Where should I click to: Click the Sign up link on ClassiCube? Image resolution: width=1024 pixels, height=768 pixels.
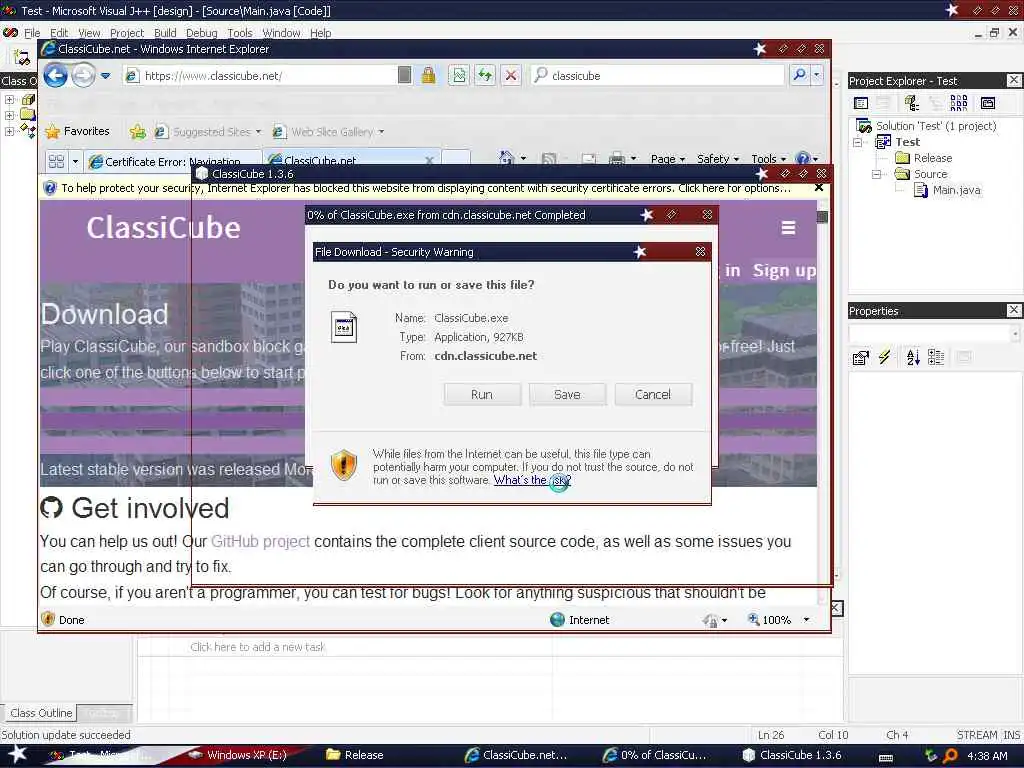coord(784,270)
